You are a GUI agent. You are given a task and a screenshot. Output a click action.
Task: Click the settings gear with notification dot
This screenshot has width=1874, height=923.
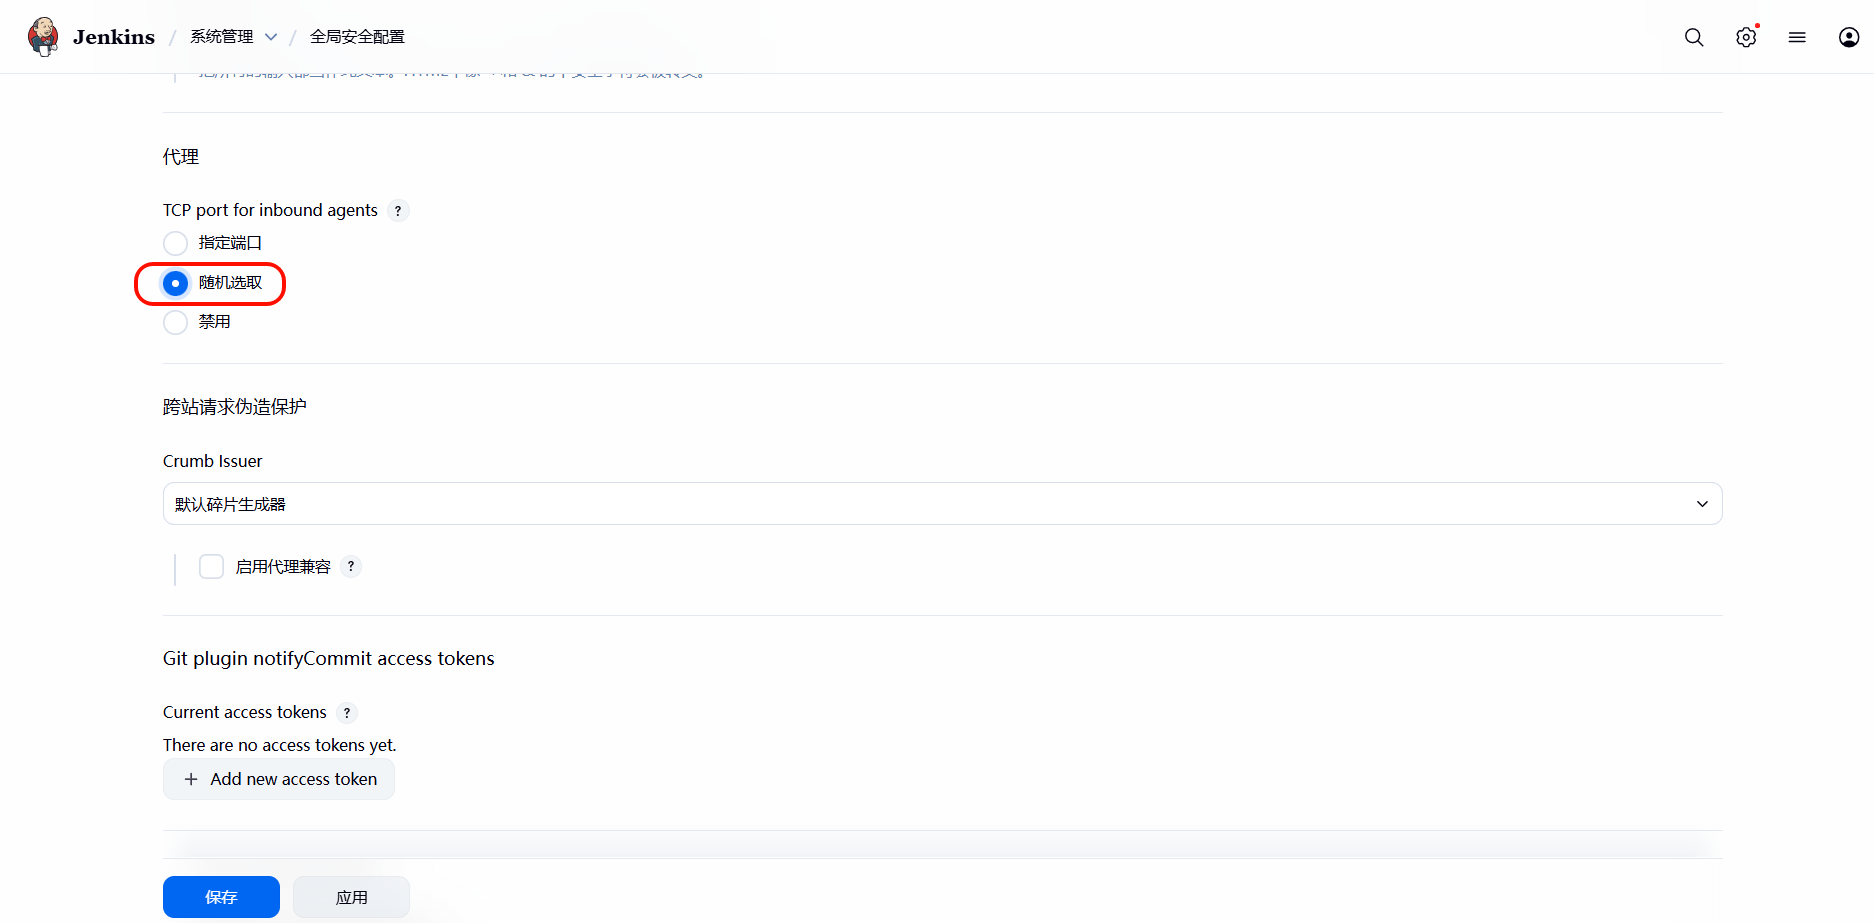tap(1747, 37)
